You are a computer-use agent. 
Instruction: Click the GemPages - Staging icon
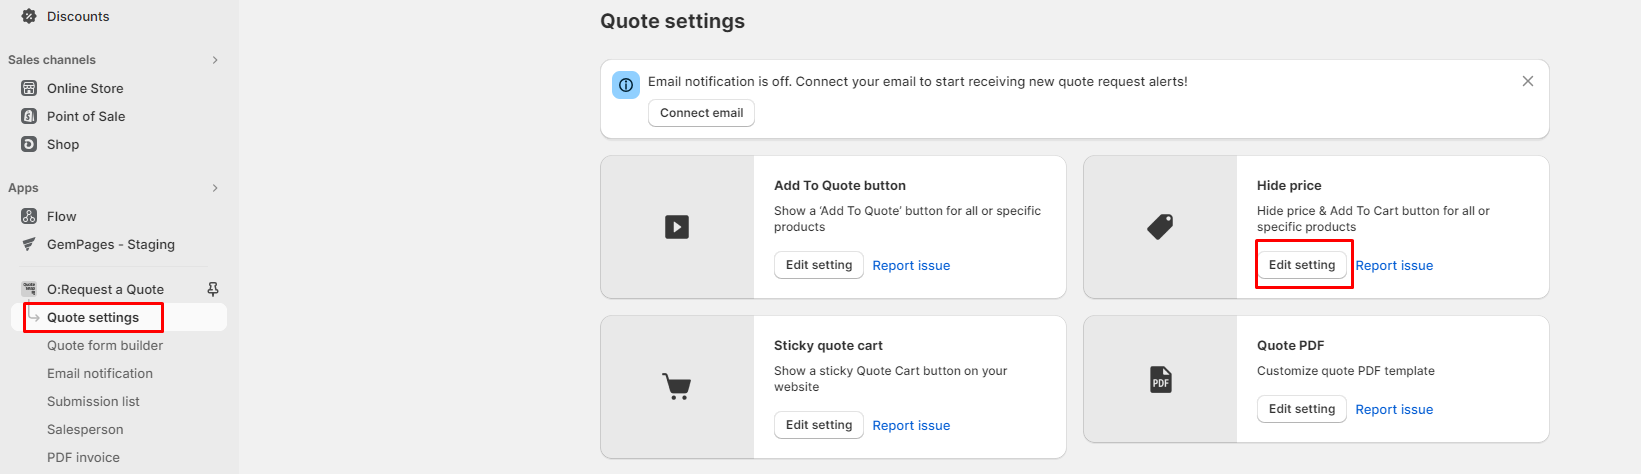(x=29, y=244)
